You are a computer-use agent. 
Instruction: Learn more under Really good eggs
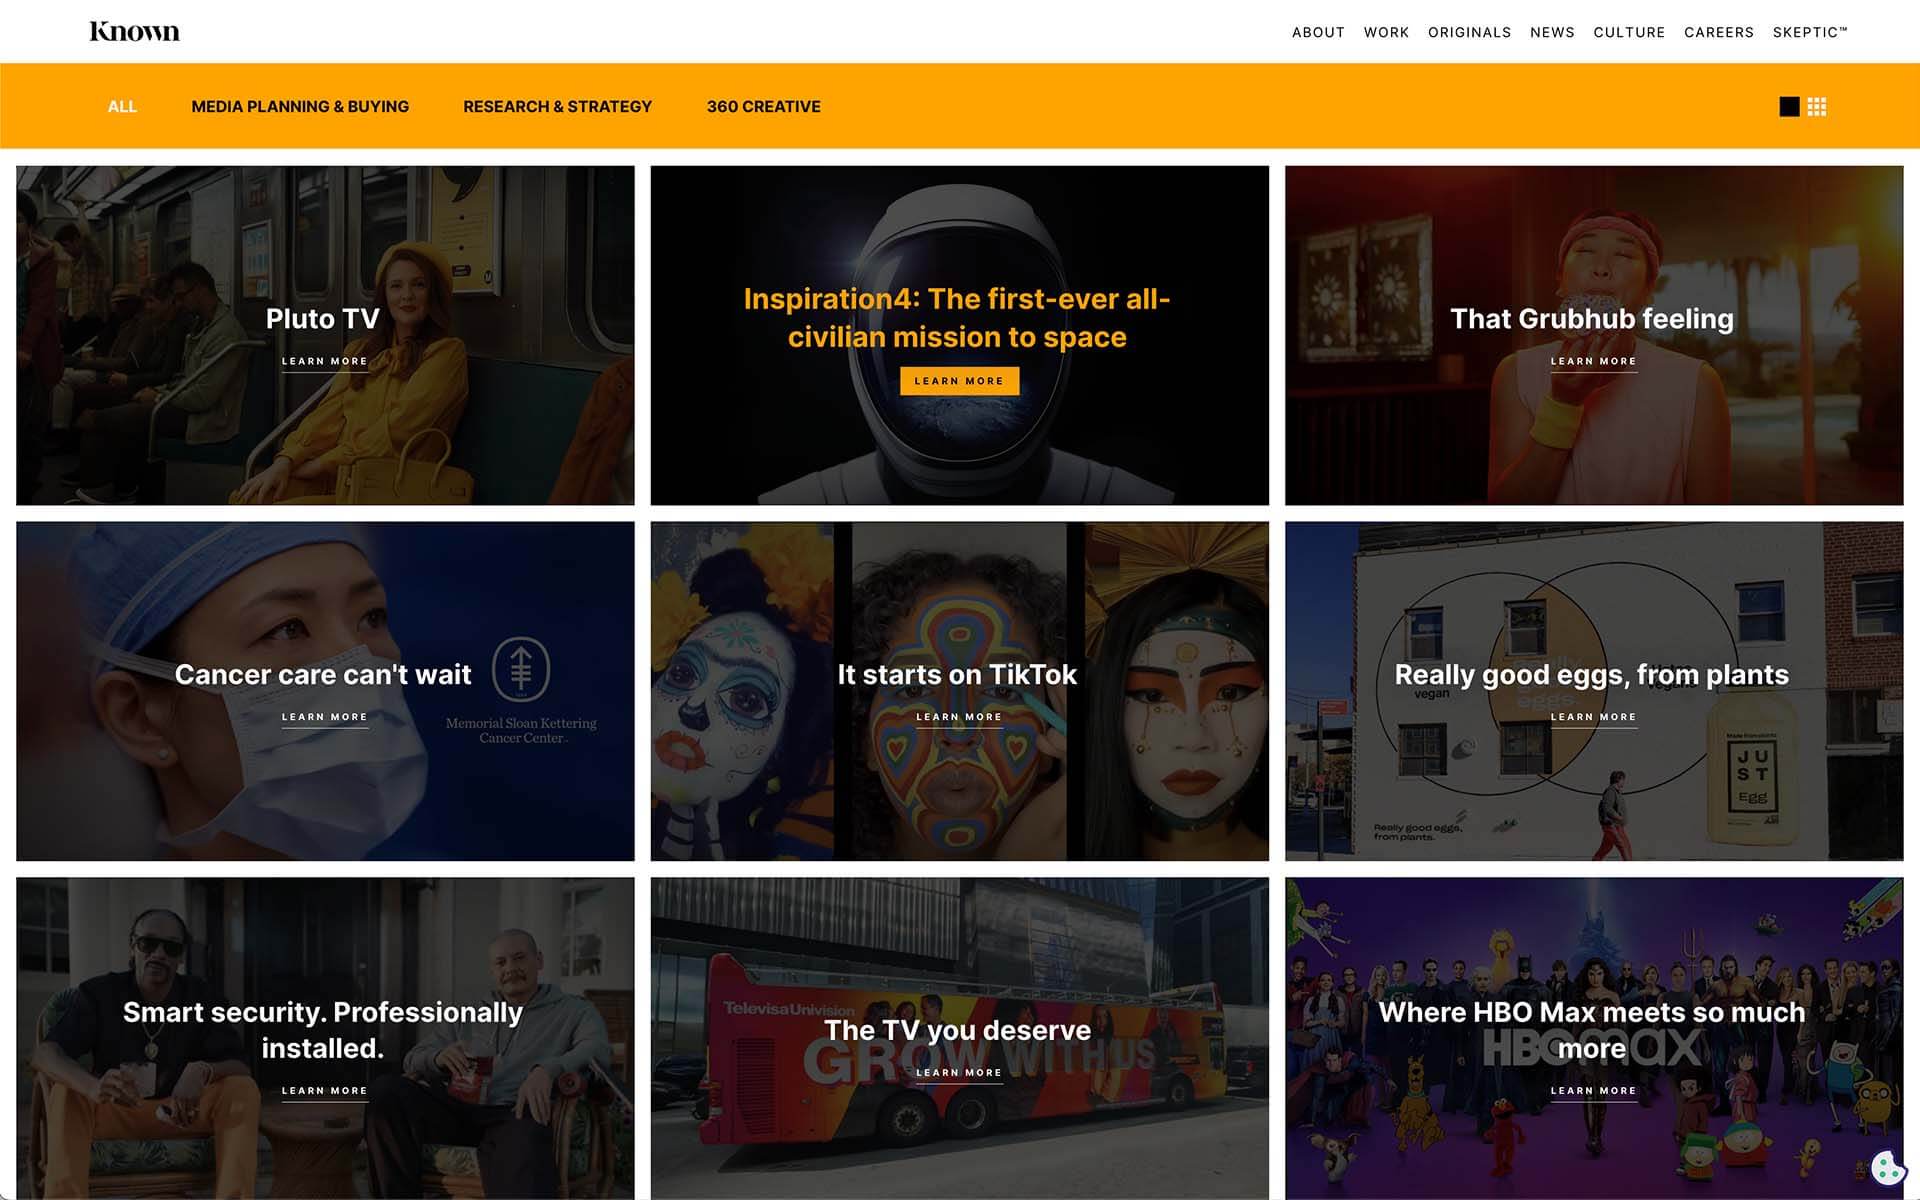[1593, 718]
